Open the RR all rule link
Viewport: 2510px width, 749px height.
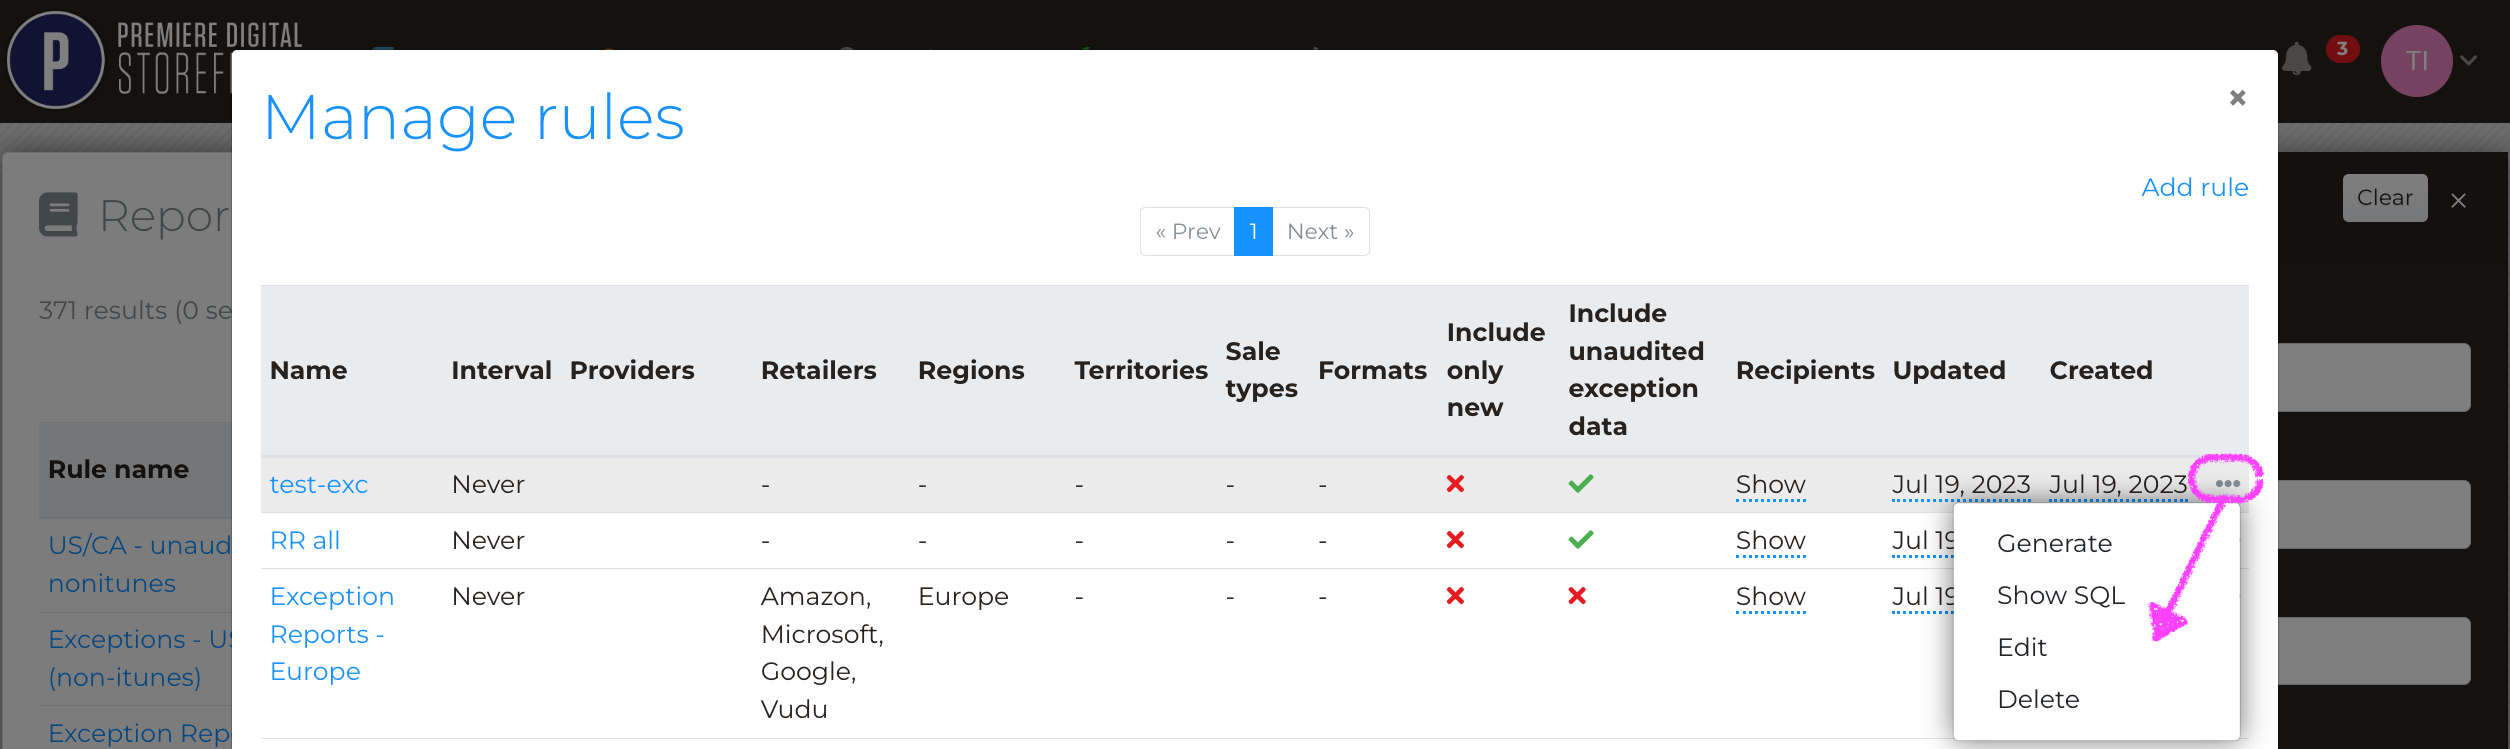point(305,540)
